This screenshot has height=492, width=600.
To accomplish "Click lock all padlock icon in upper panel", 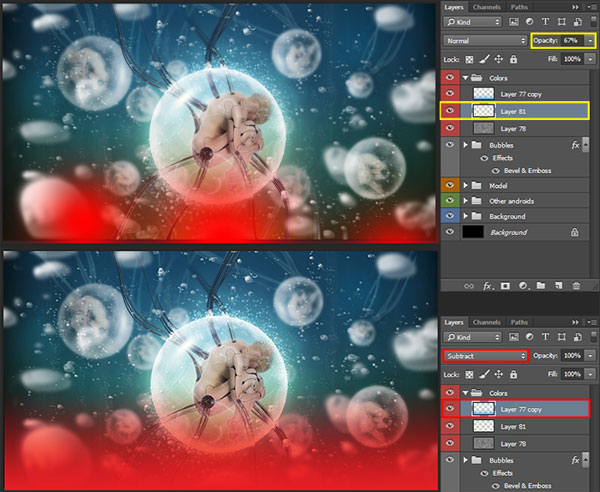I will pos(514,59).
